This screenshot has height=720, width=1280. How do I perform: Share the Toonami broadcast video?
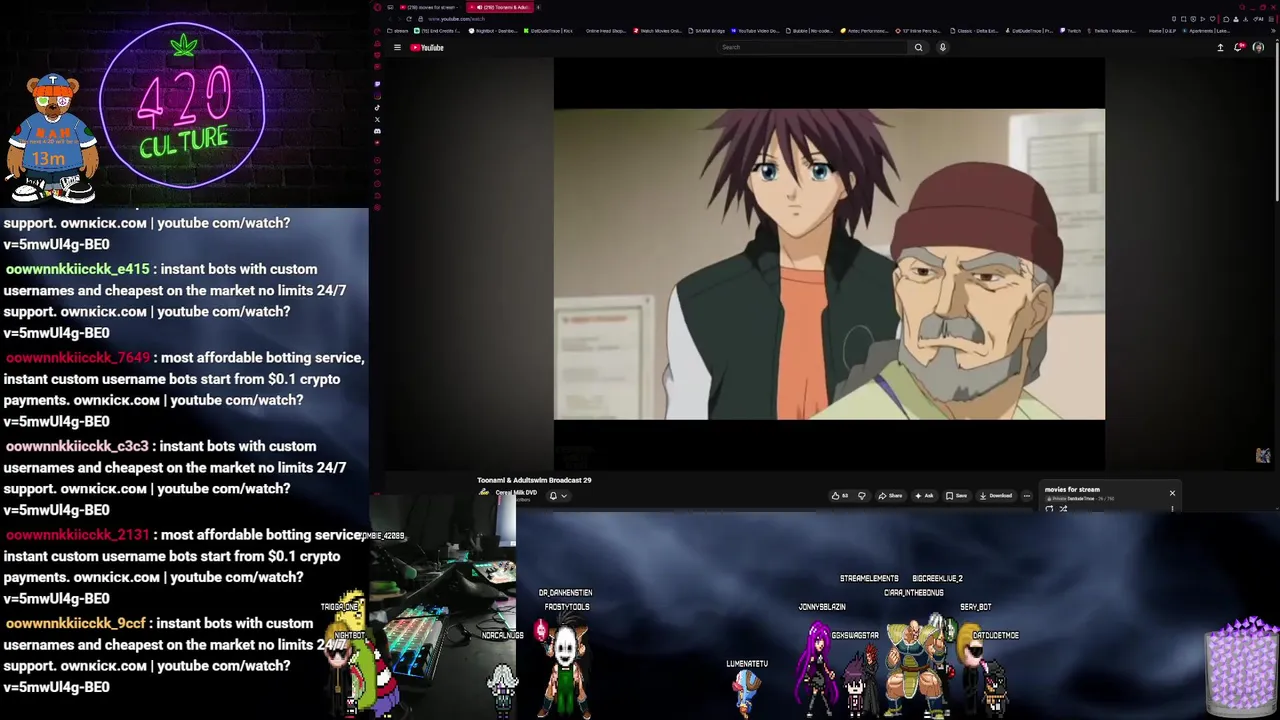(x=890, y=496)
